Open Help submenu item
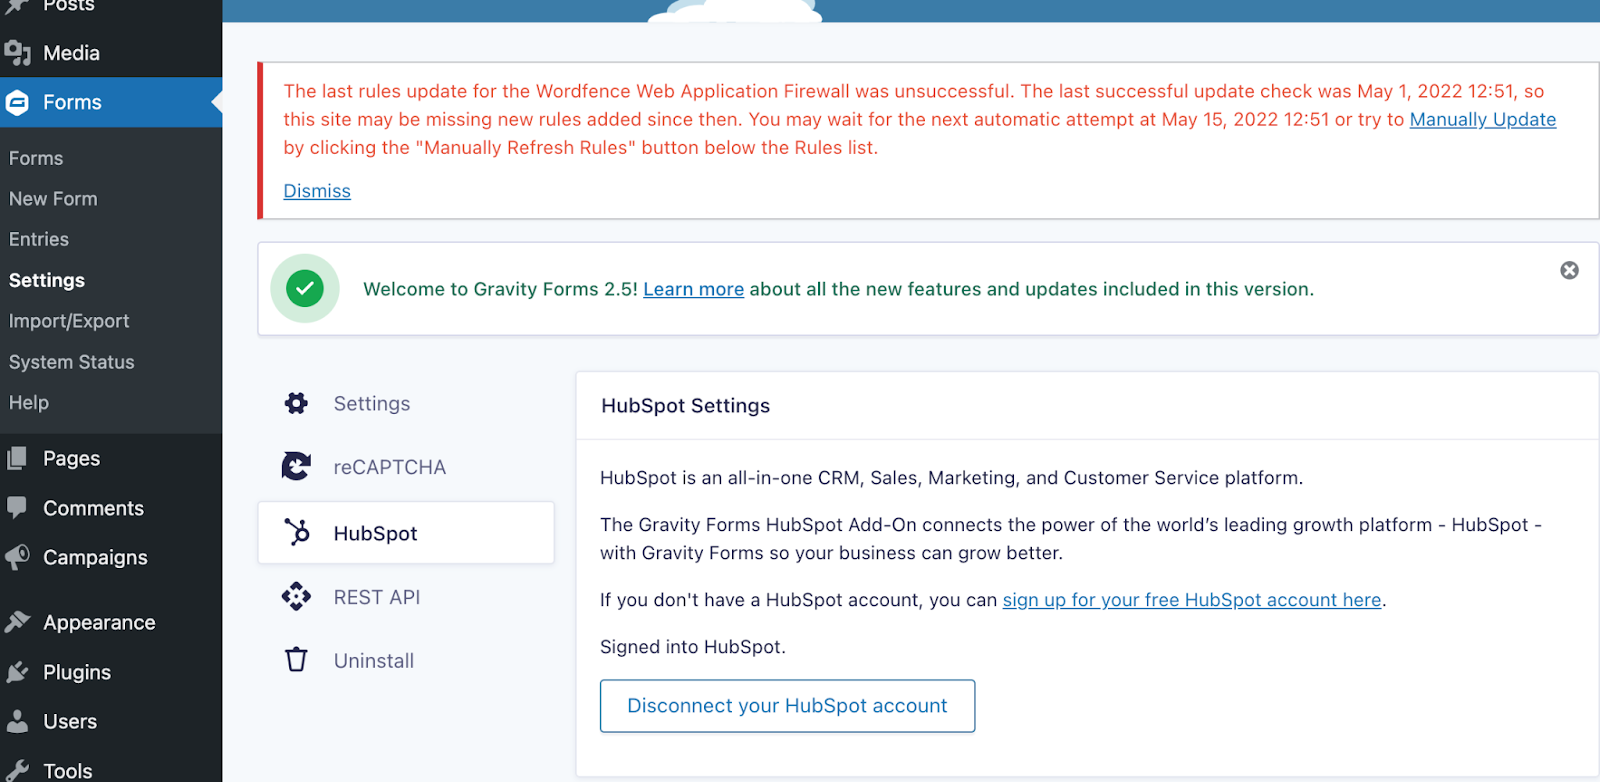Screen dimensions: 1600x782 coord(29,402)
